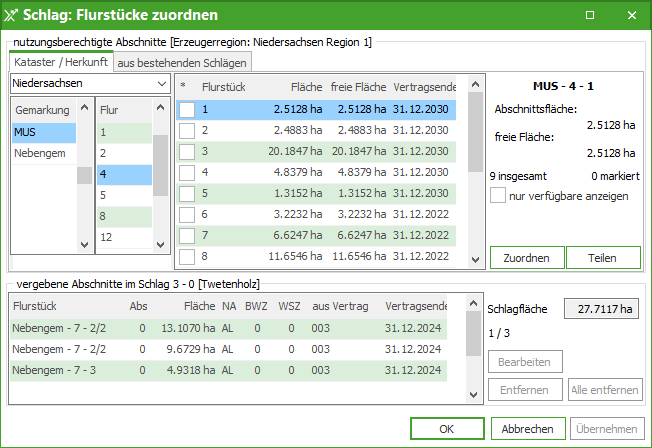This screenshot has width=652, height=448.
Task: Tick checkbox for Flurstück 3
Action: click(187, 151)
